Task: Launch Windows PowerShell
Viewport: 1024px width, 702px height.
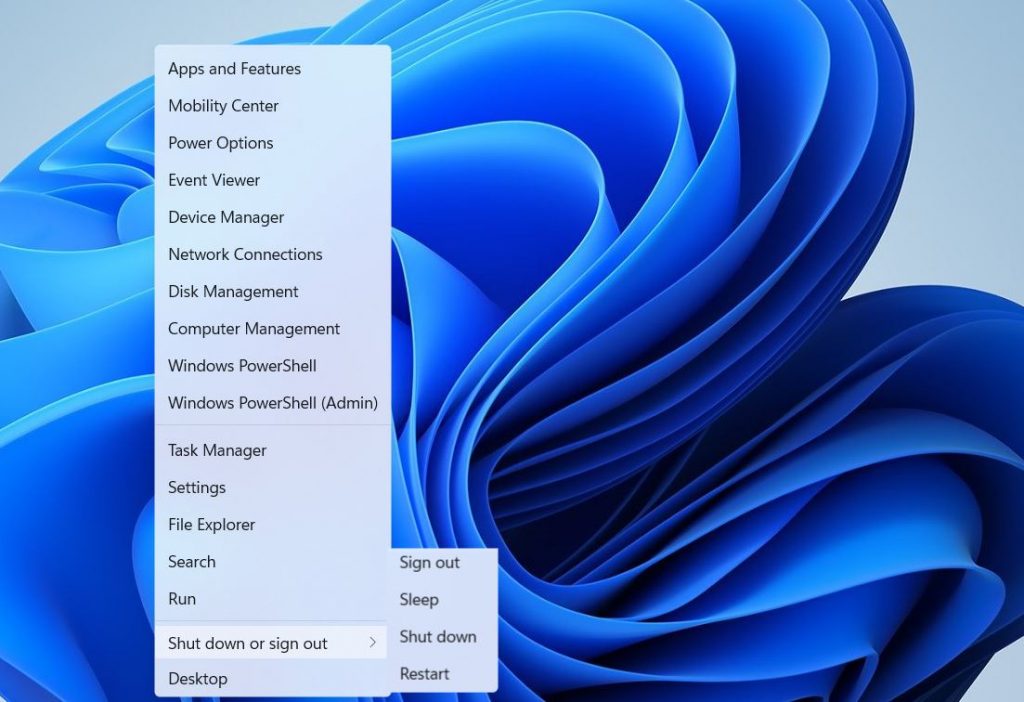Action: click(241, 365)
